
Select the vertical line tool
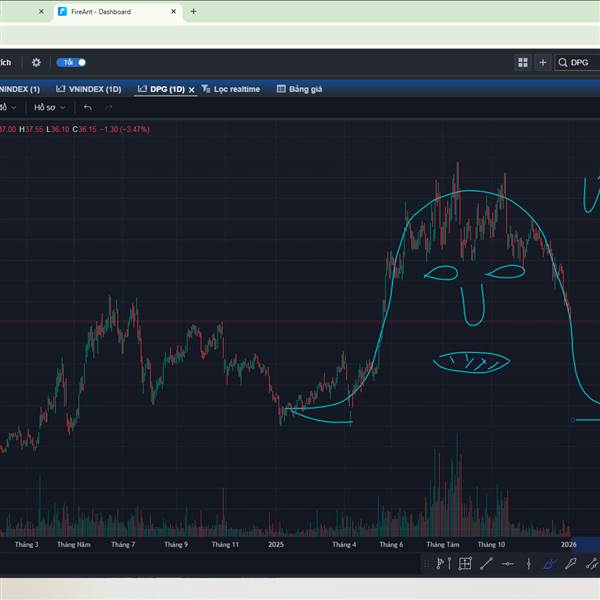[528, 564]
